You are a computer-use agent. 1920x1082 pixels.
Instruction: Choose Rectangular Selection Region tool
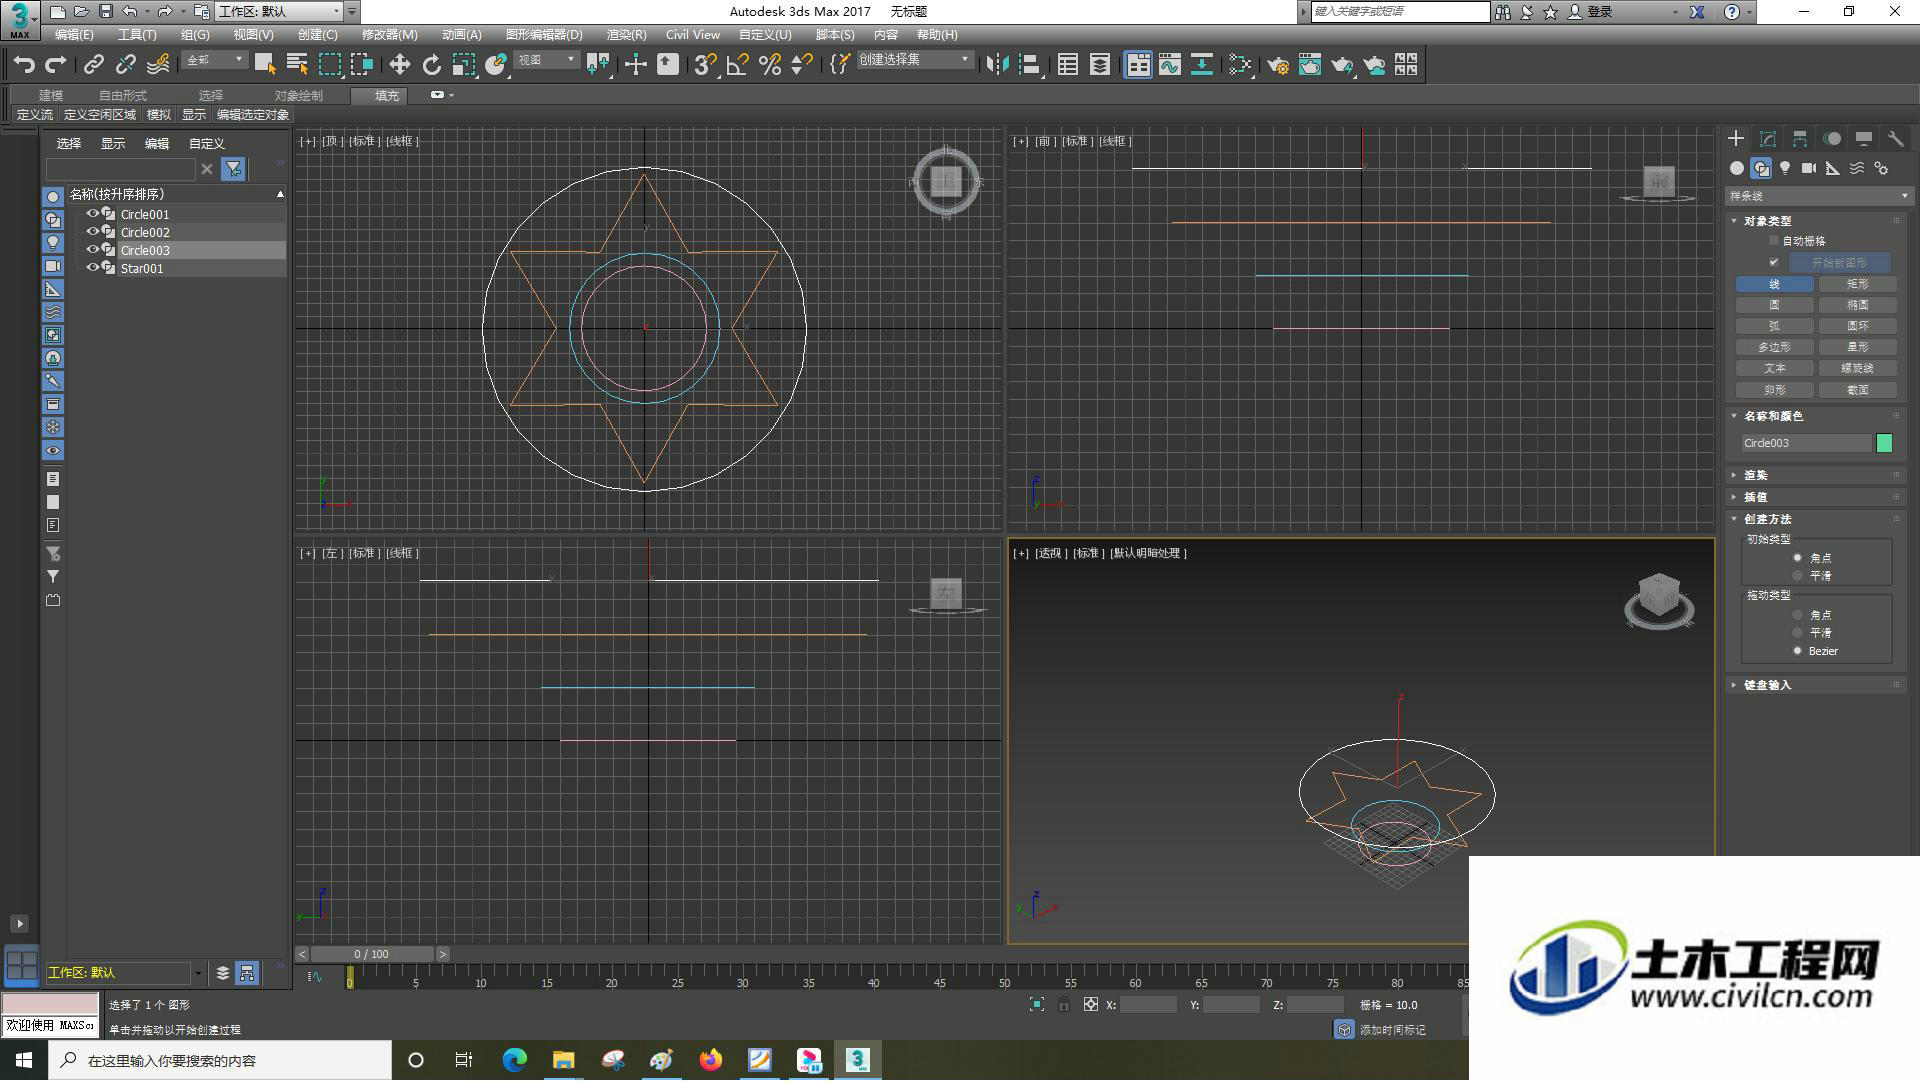(x=329, y=65)
